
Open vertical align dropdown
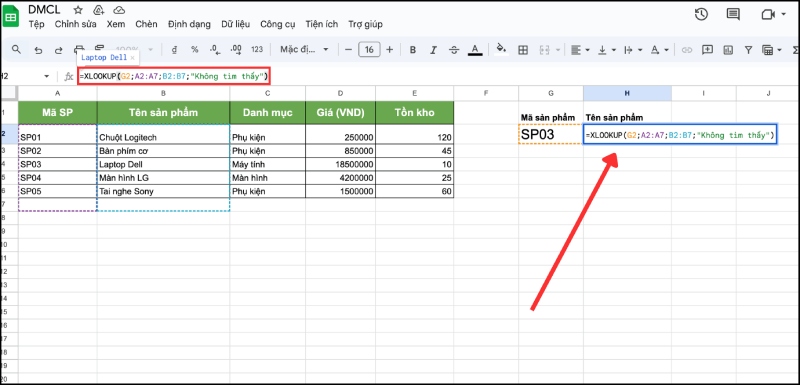[x=606, y=49]
